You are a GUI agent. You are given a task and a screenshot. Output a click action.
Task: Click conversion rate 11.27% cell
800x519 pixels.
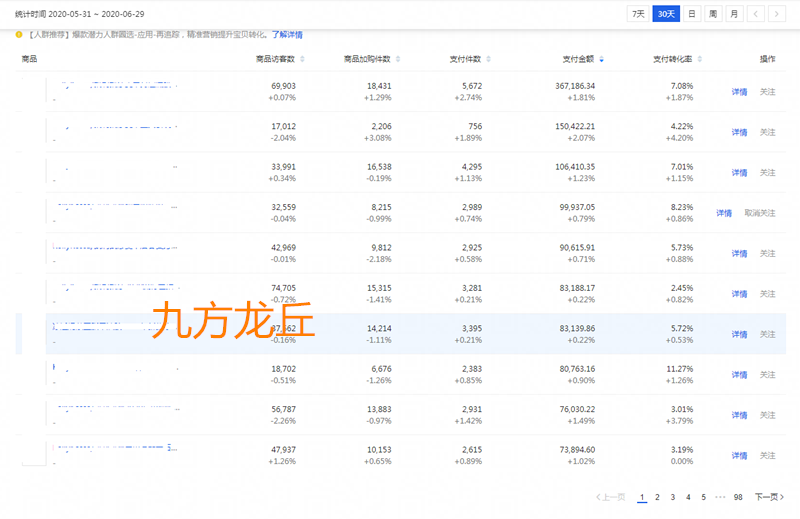coord(680,368)
